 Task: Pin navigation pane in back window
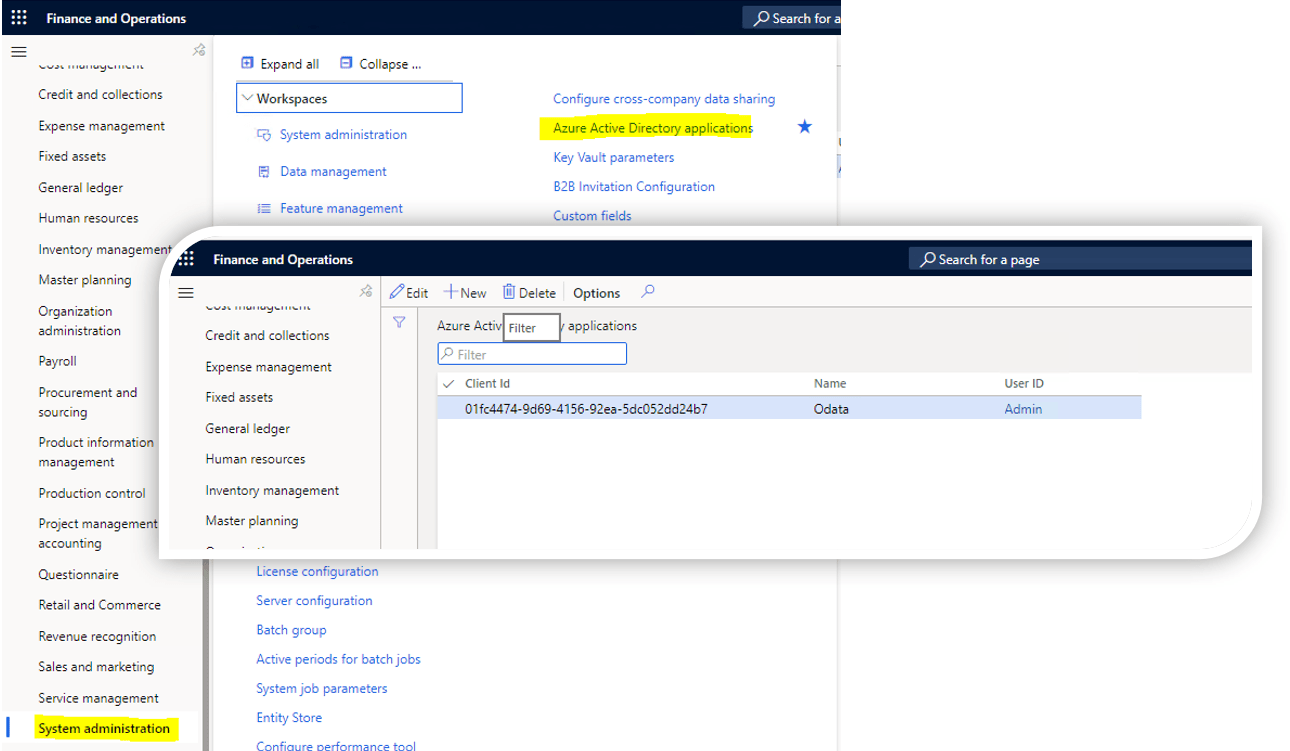click(x=198, y=50)
